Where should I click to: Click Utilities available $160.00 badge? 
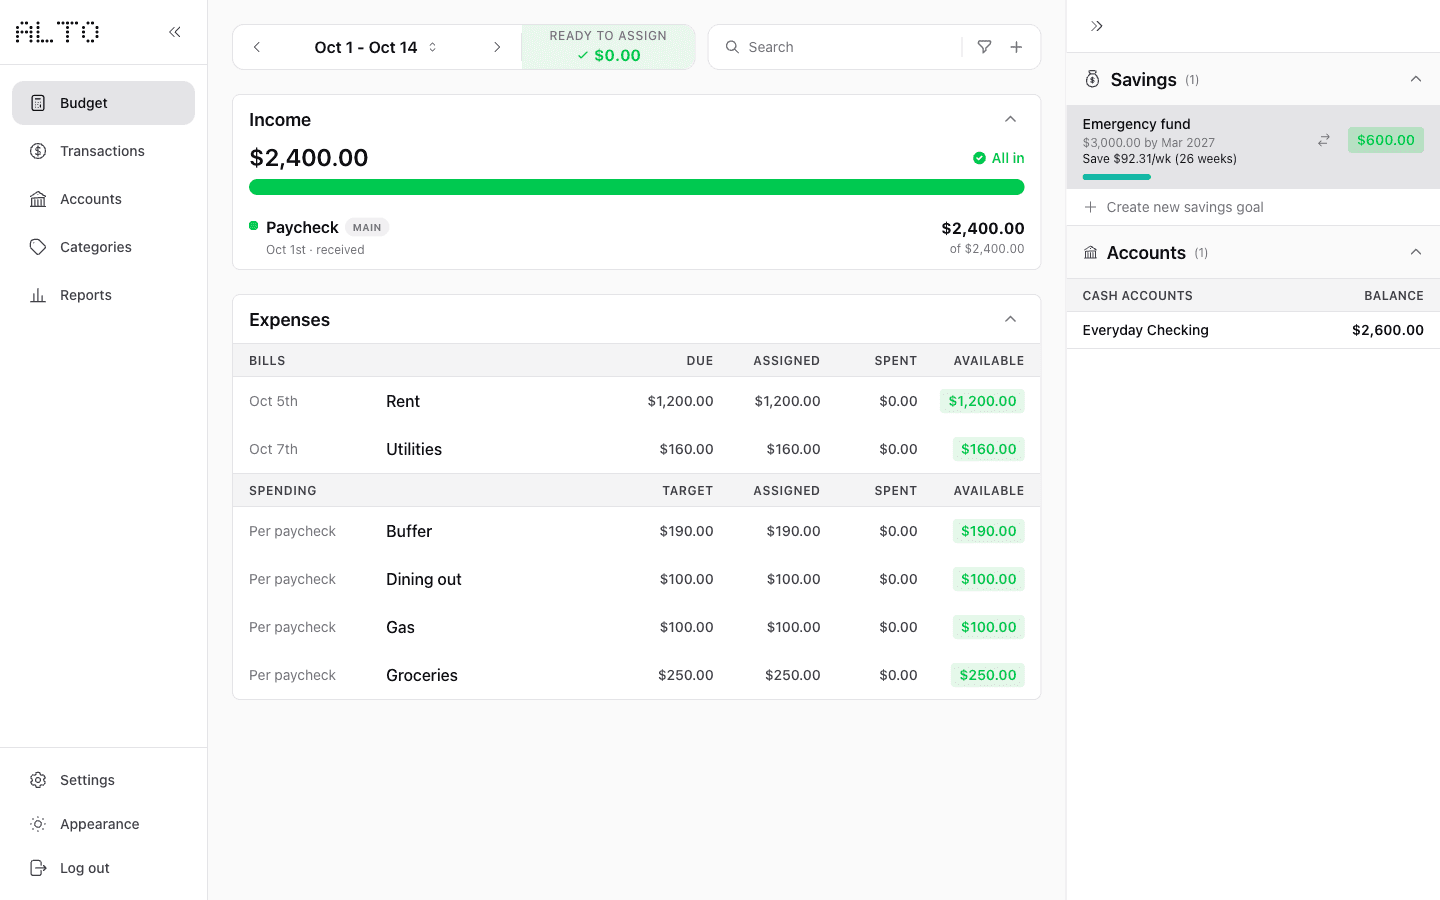(988, 449)
